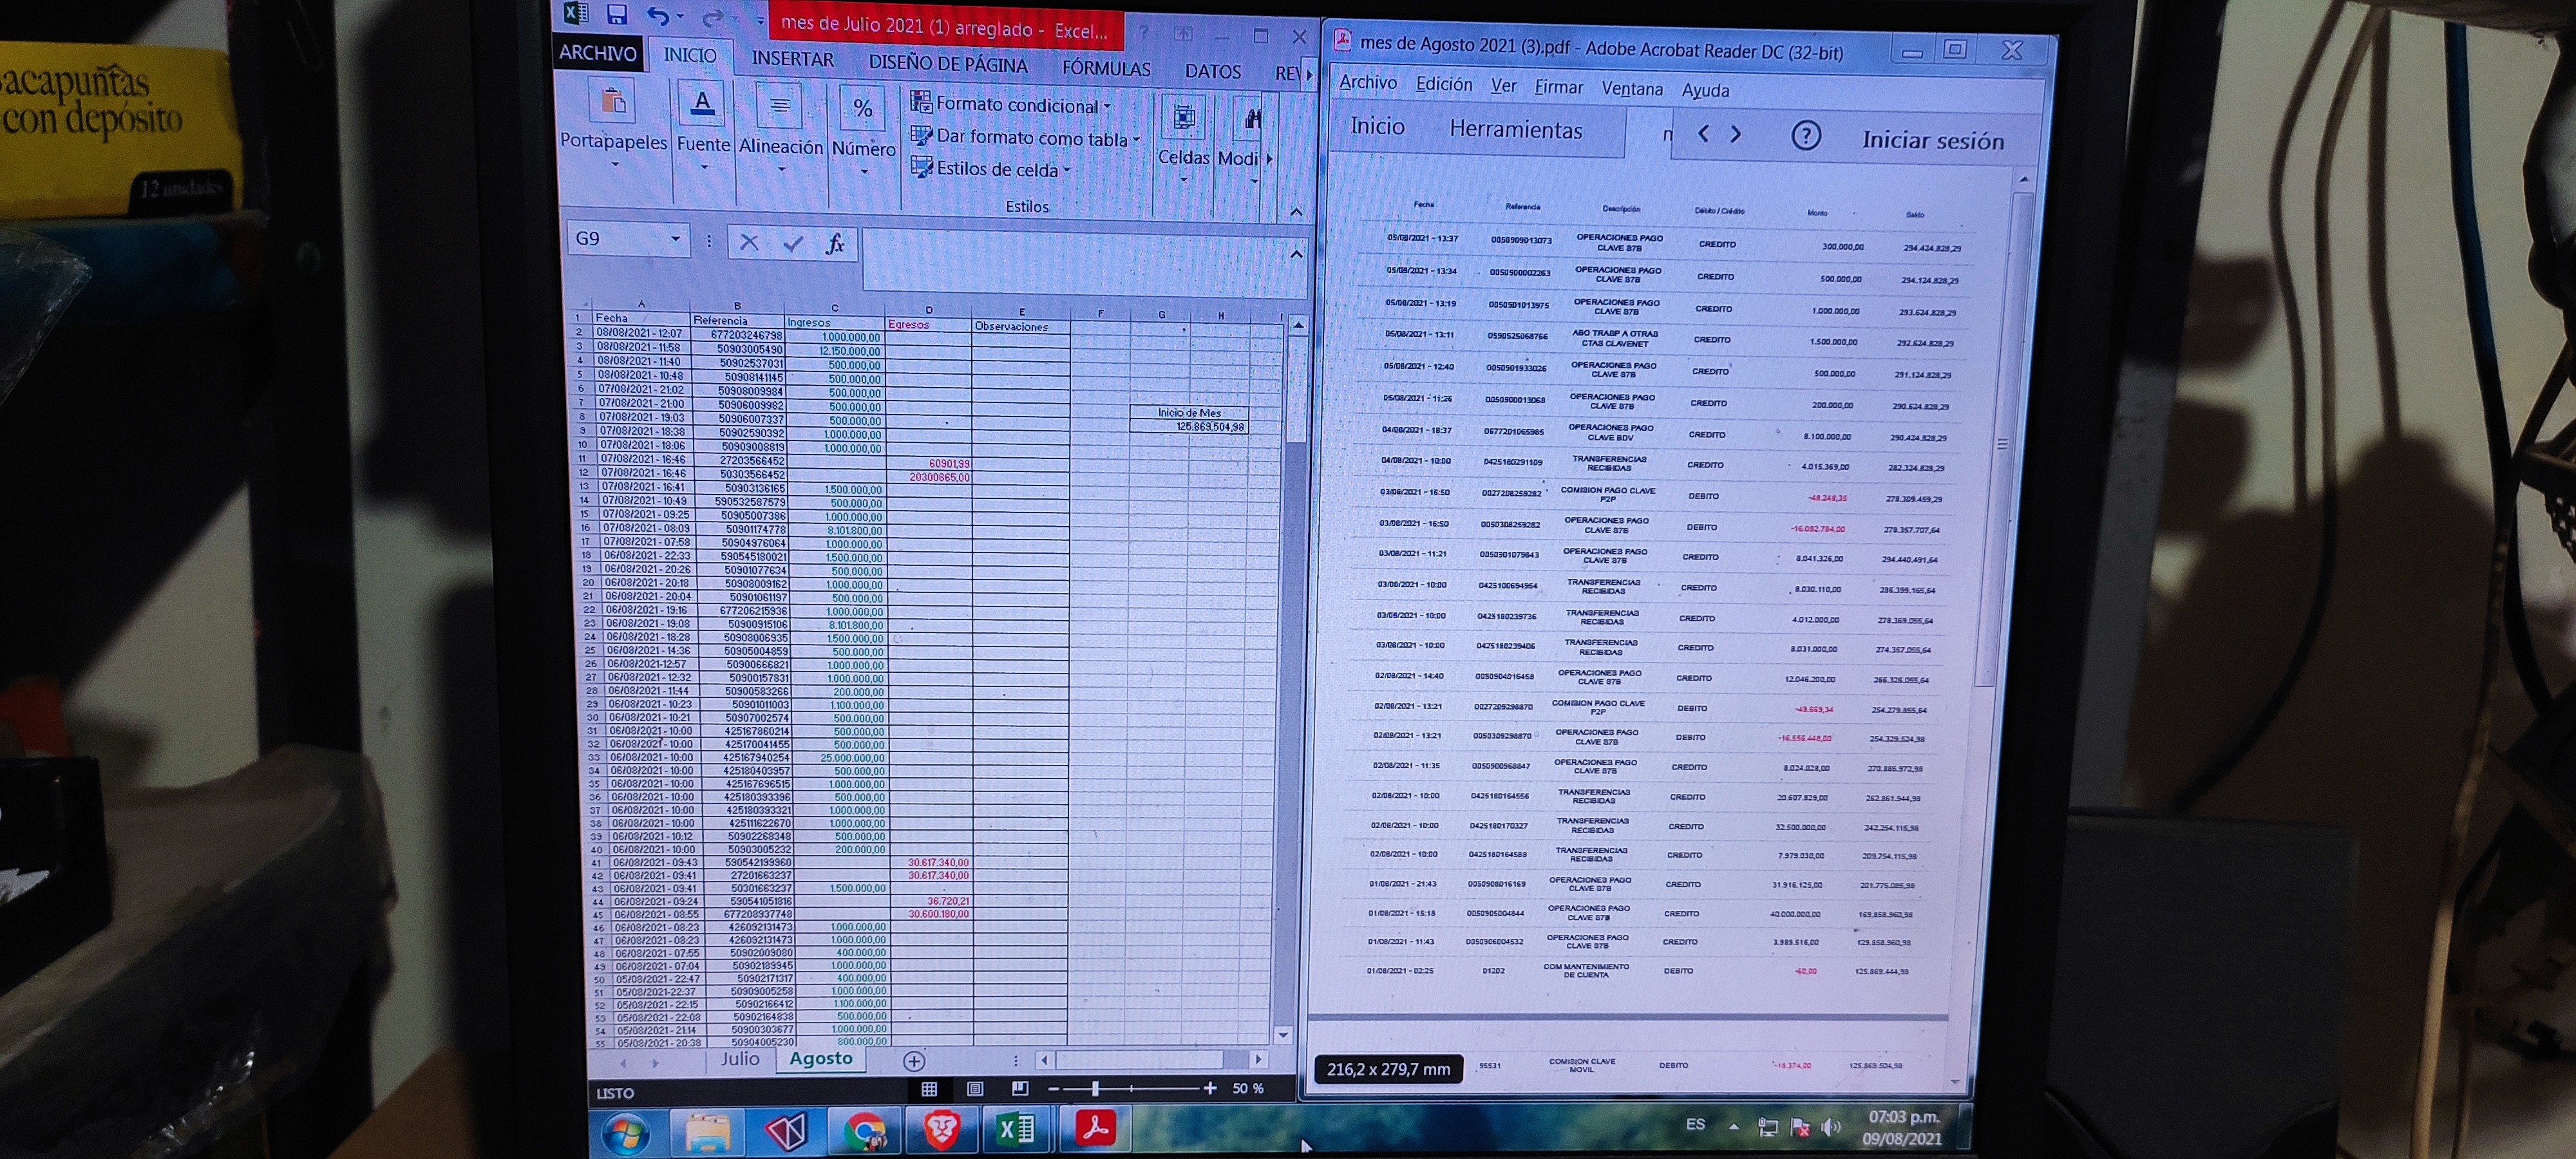Screen dimensions: 2576x1159
Task: Click the Cancel X icon in formula bar
Action: (749, 242)
